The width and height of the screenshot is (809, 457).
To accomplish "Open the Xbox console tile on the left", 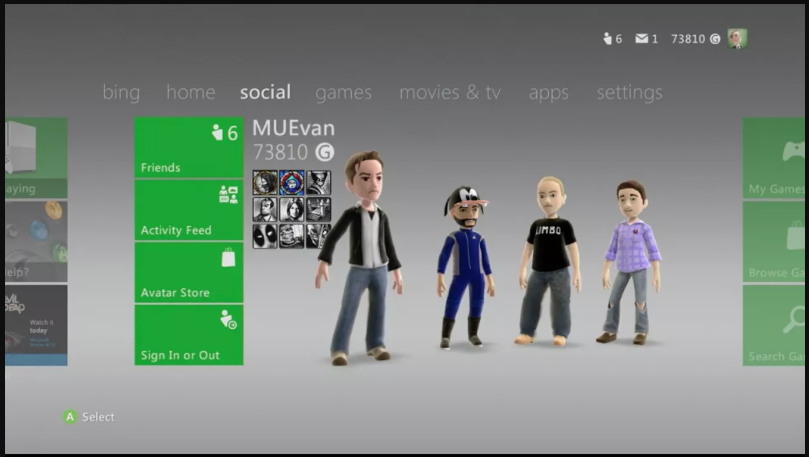I will tap(36, 158).
